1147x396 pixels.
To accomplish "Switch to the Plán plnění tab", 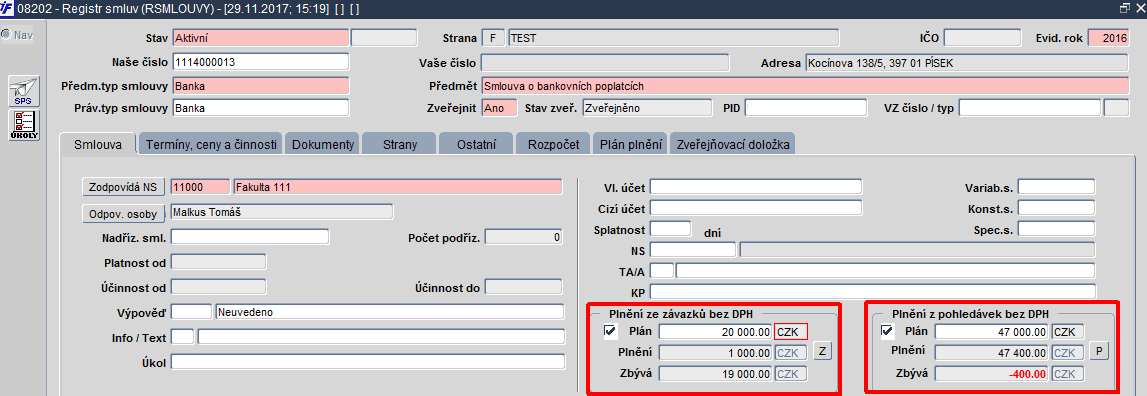I will [630, 144].
